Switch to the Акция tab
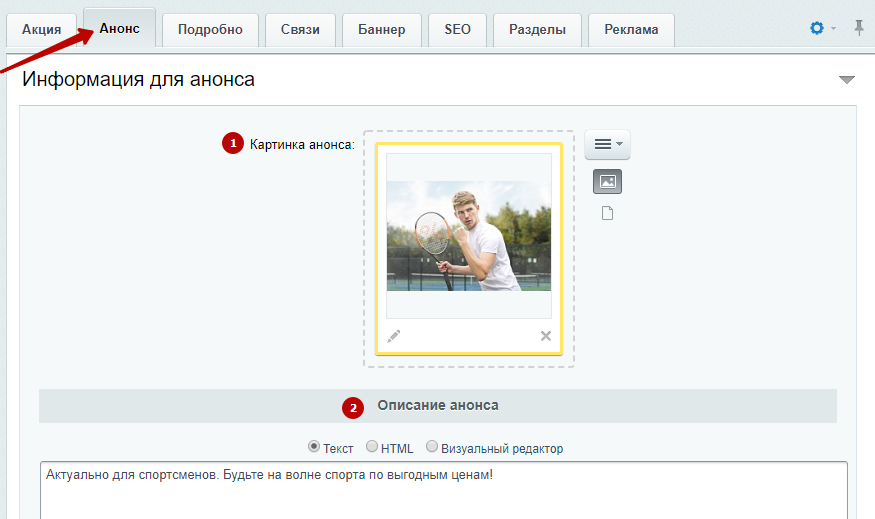875x519 pixels. [x=41, y=30]
